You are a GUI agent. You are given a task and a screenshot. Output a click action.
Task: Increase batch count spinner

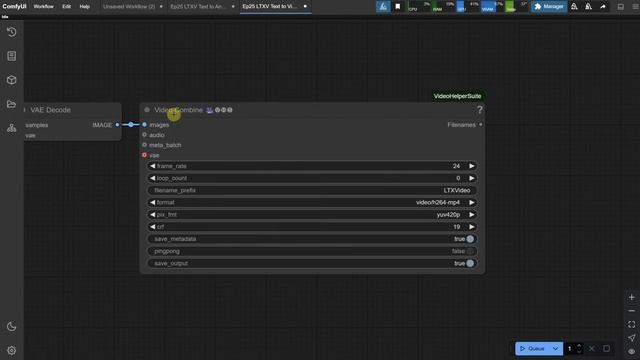tap(579, 346)
